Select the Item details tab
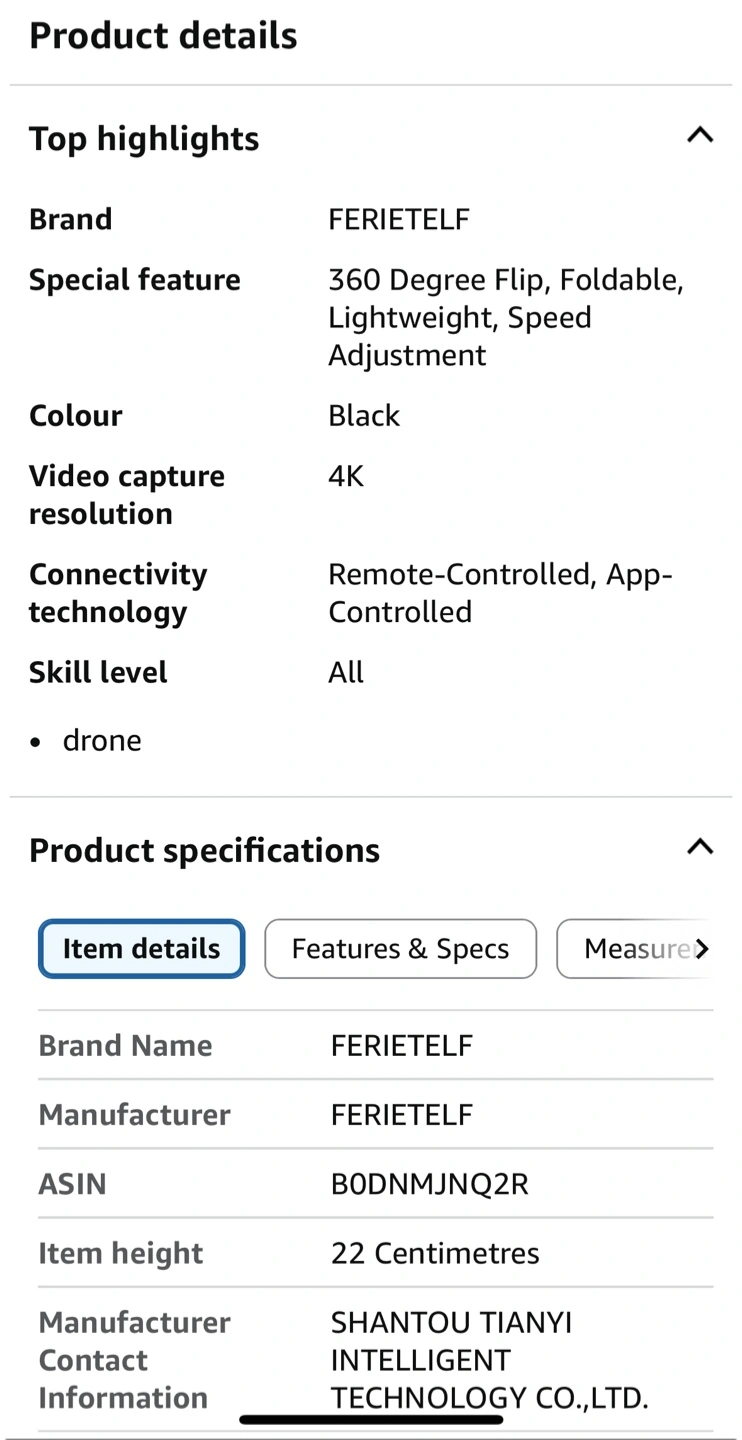Image resolution: width=742 pixels, height=1440 pixels. tap(141, 948)
